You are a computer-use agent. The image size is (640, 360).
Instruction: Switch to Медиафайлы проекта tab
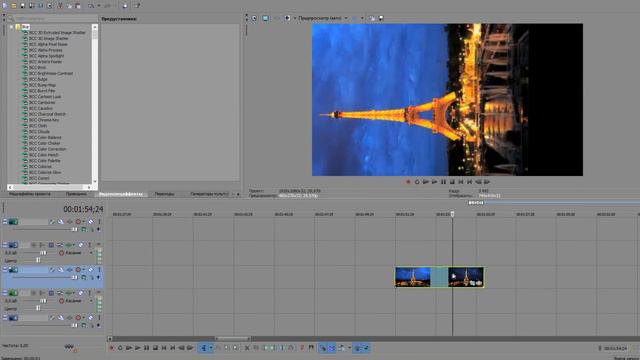[30, 194]
